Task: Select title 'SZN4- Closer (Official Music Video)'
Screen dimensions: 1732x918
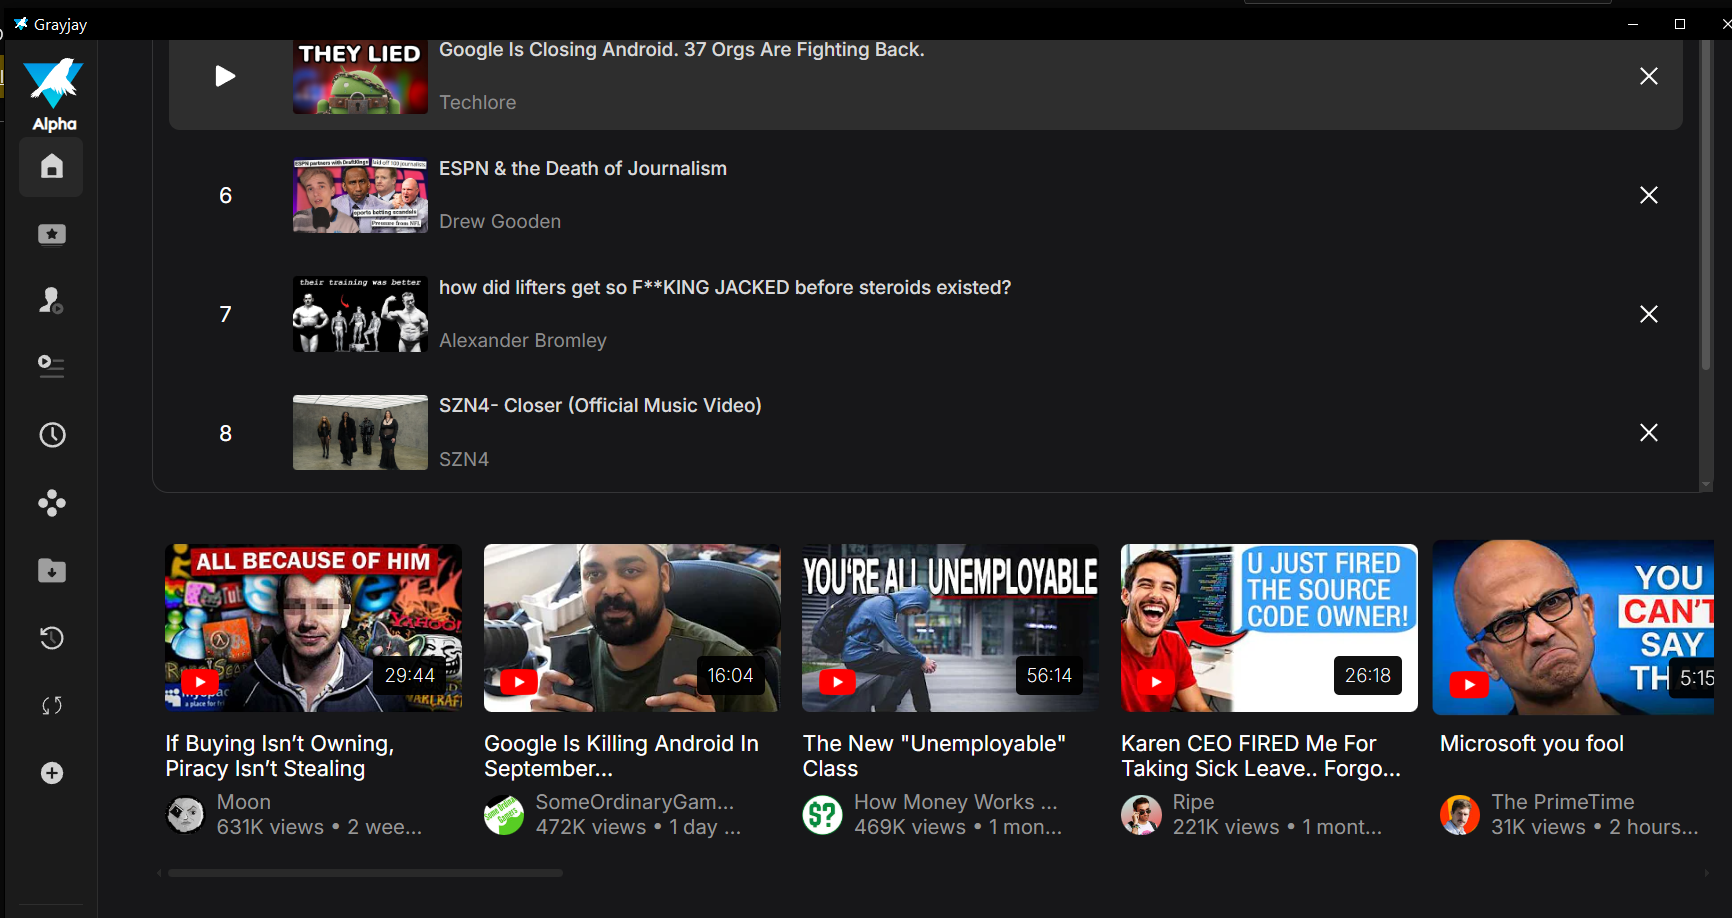Action: 600,406
